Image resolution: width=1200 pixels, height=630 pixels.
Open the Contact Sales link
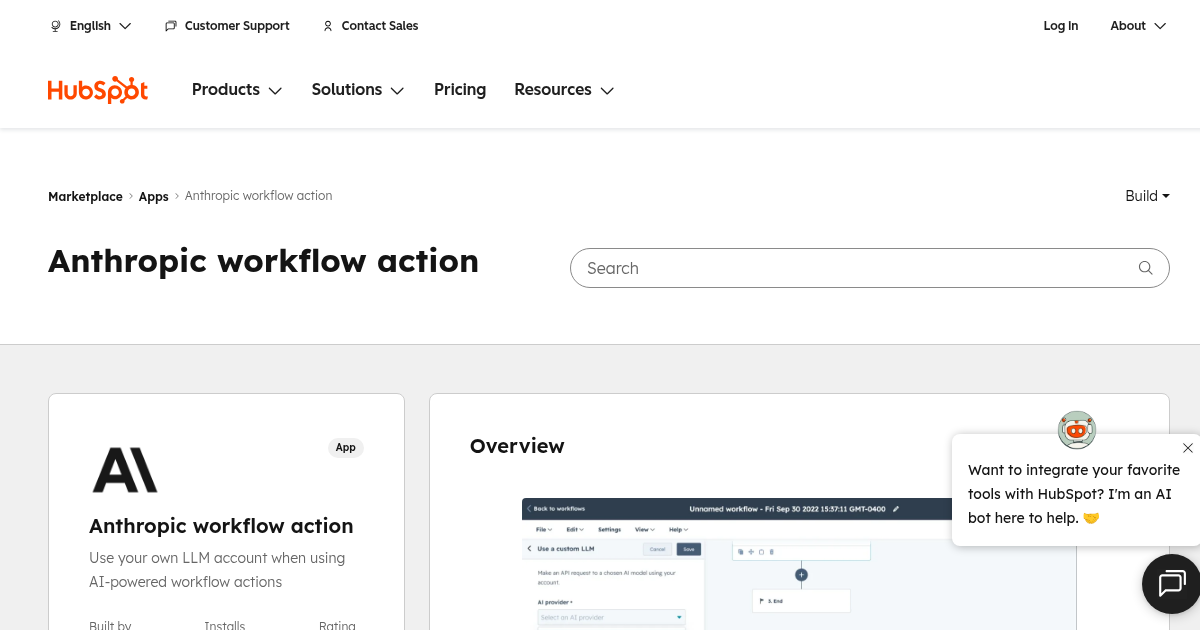click(x=370, y=26)
